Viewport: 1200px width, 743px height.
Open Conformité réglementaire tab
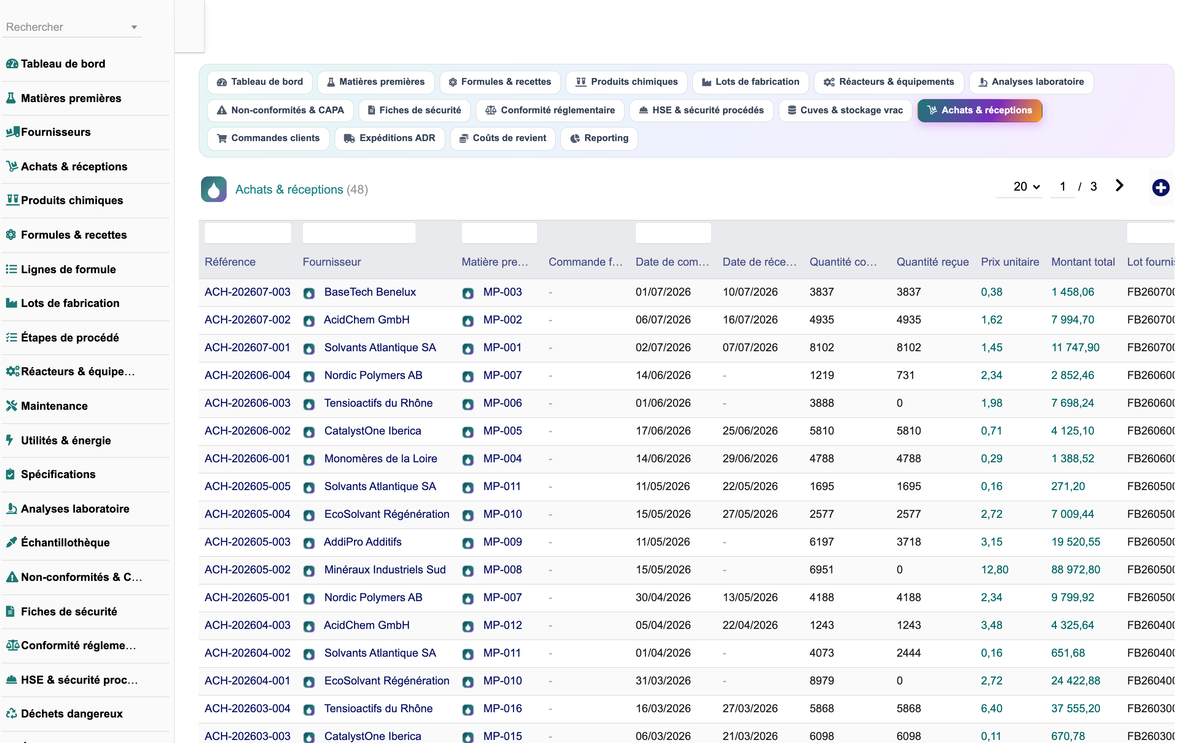pos(550,110)
